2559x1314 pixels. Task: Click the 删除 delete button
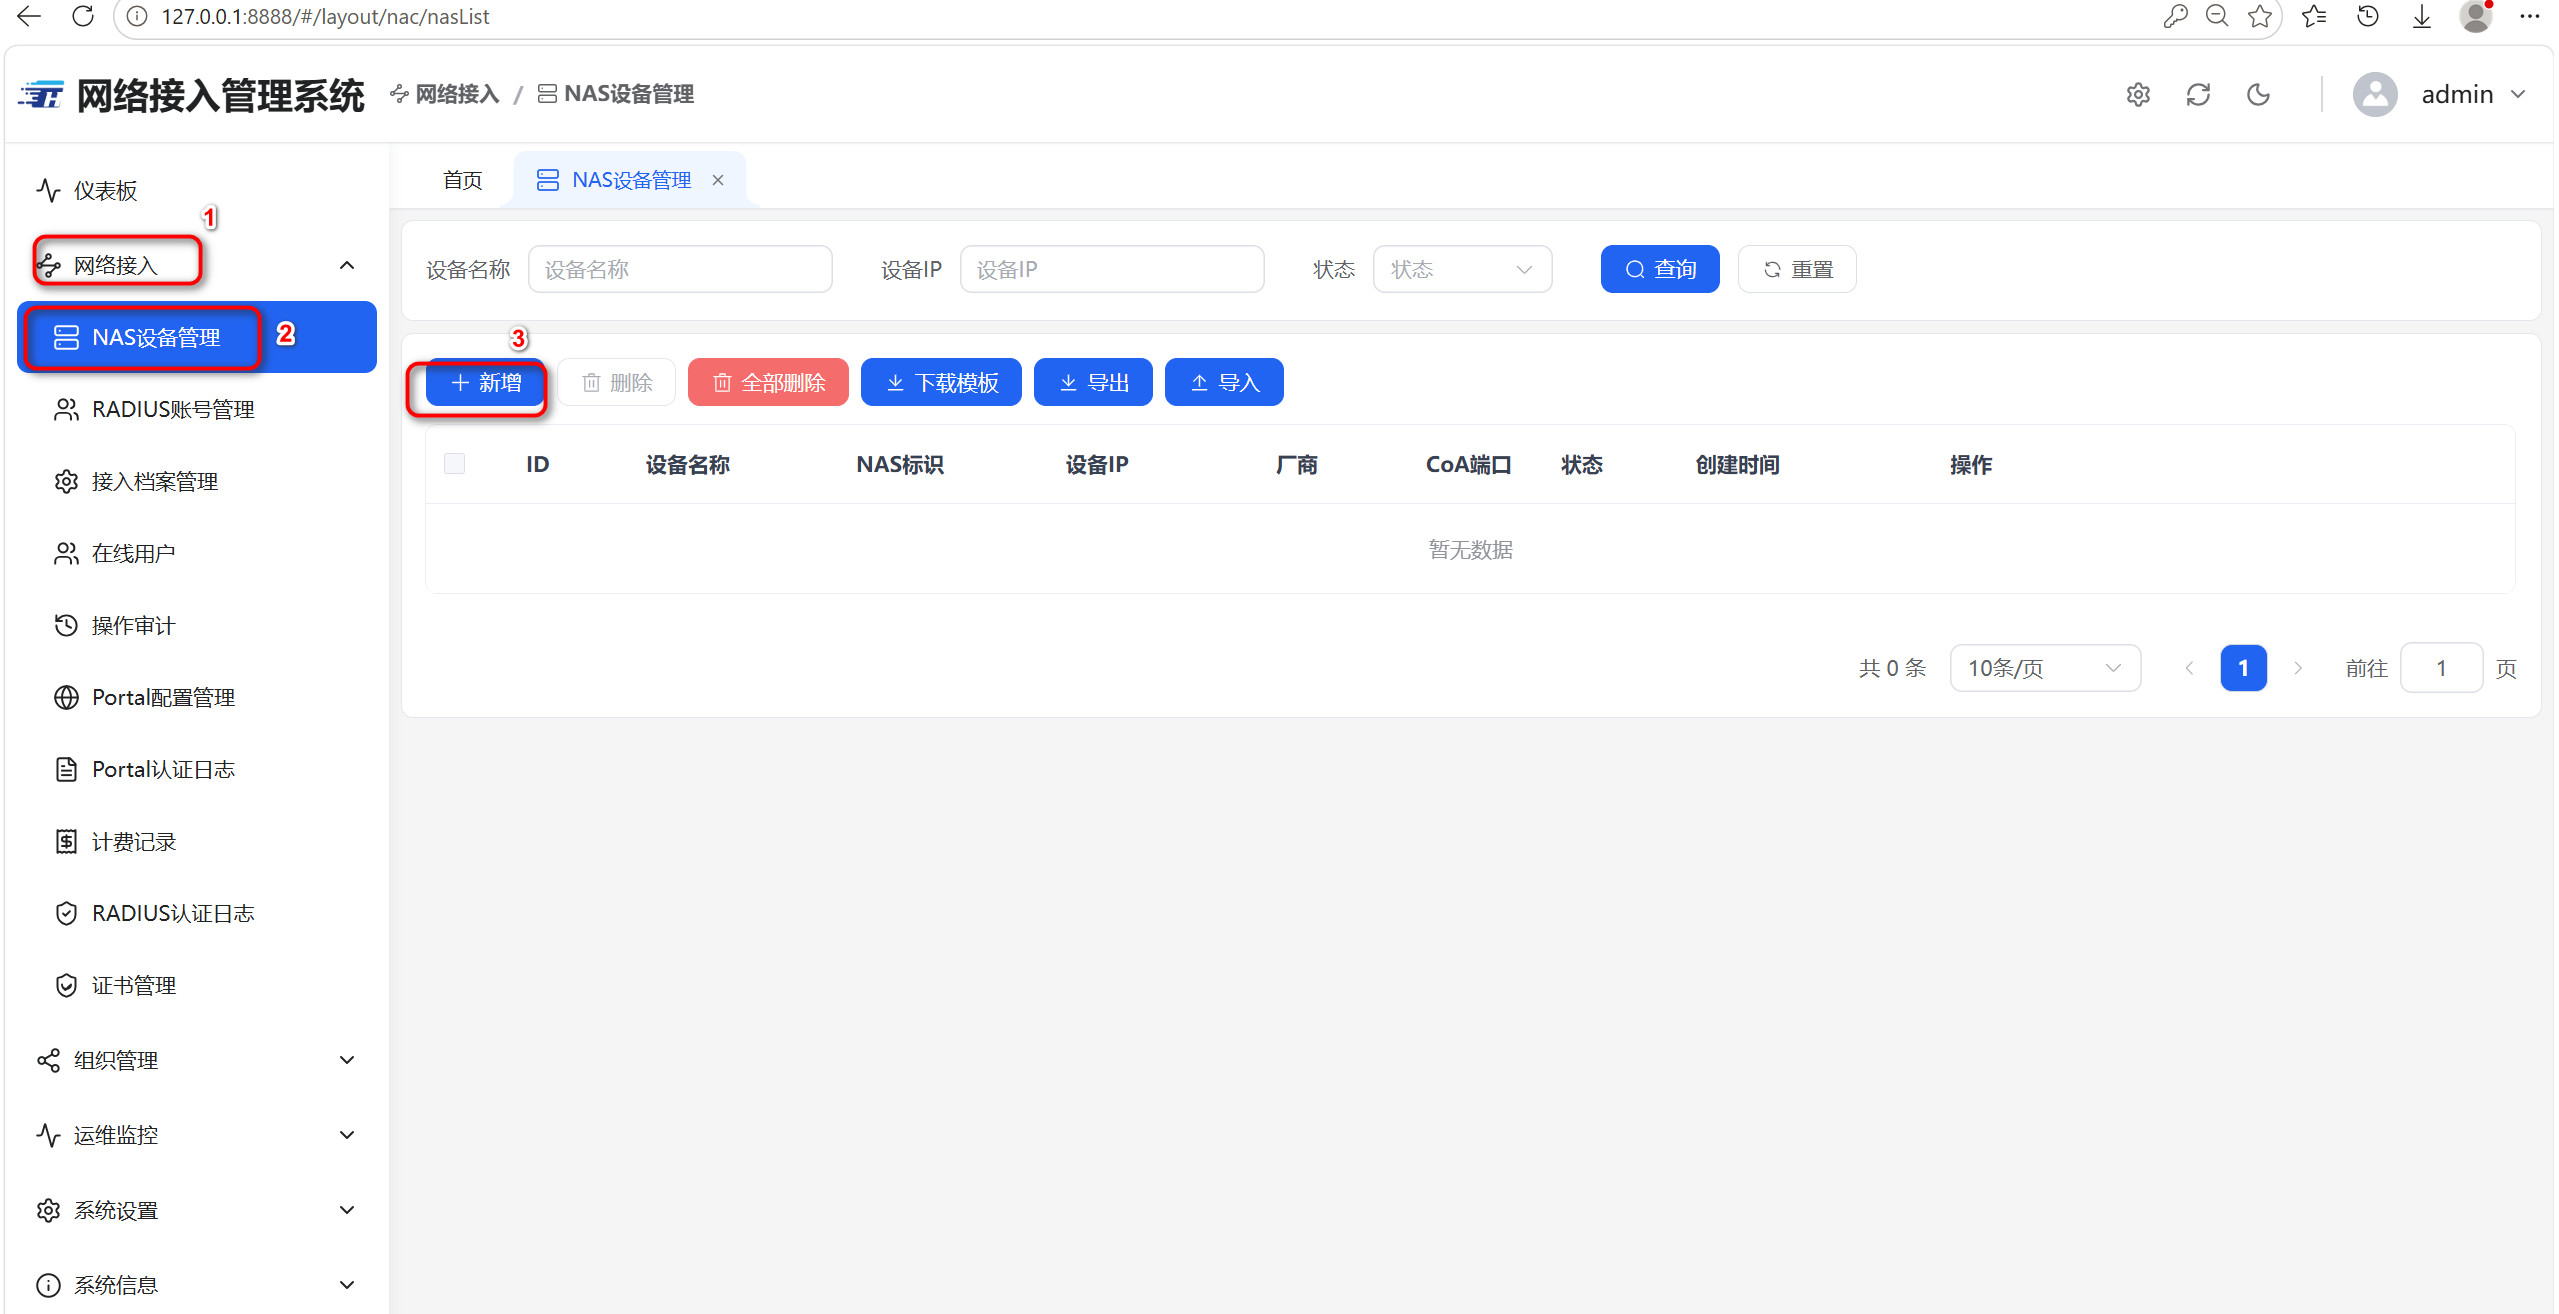[x=617, y=382]
